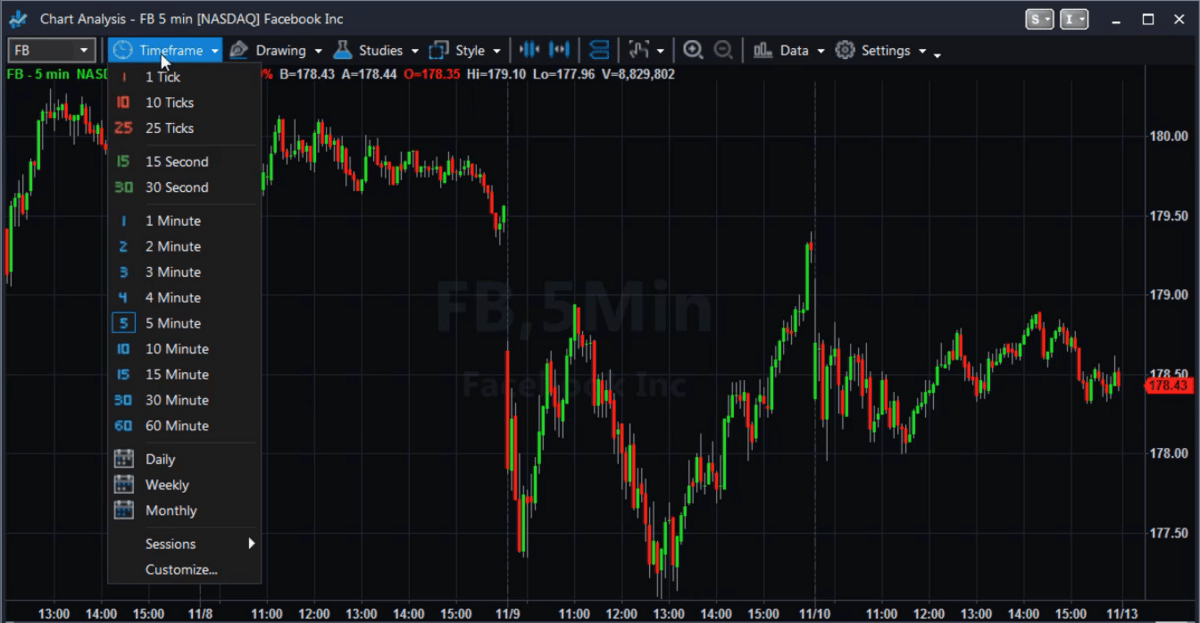Select the Daily timeframe
The height and width of the screenshot is (623, 1200).
(184, 459)
